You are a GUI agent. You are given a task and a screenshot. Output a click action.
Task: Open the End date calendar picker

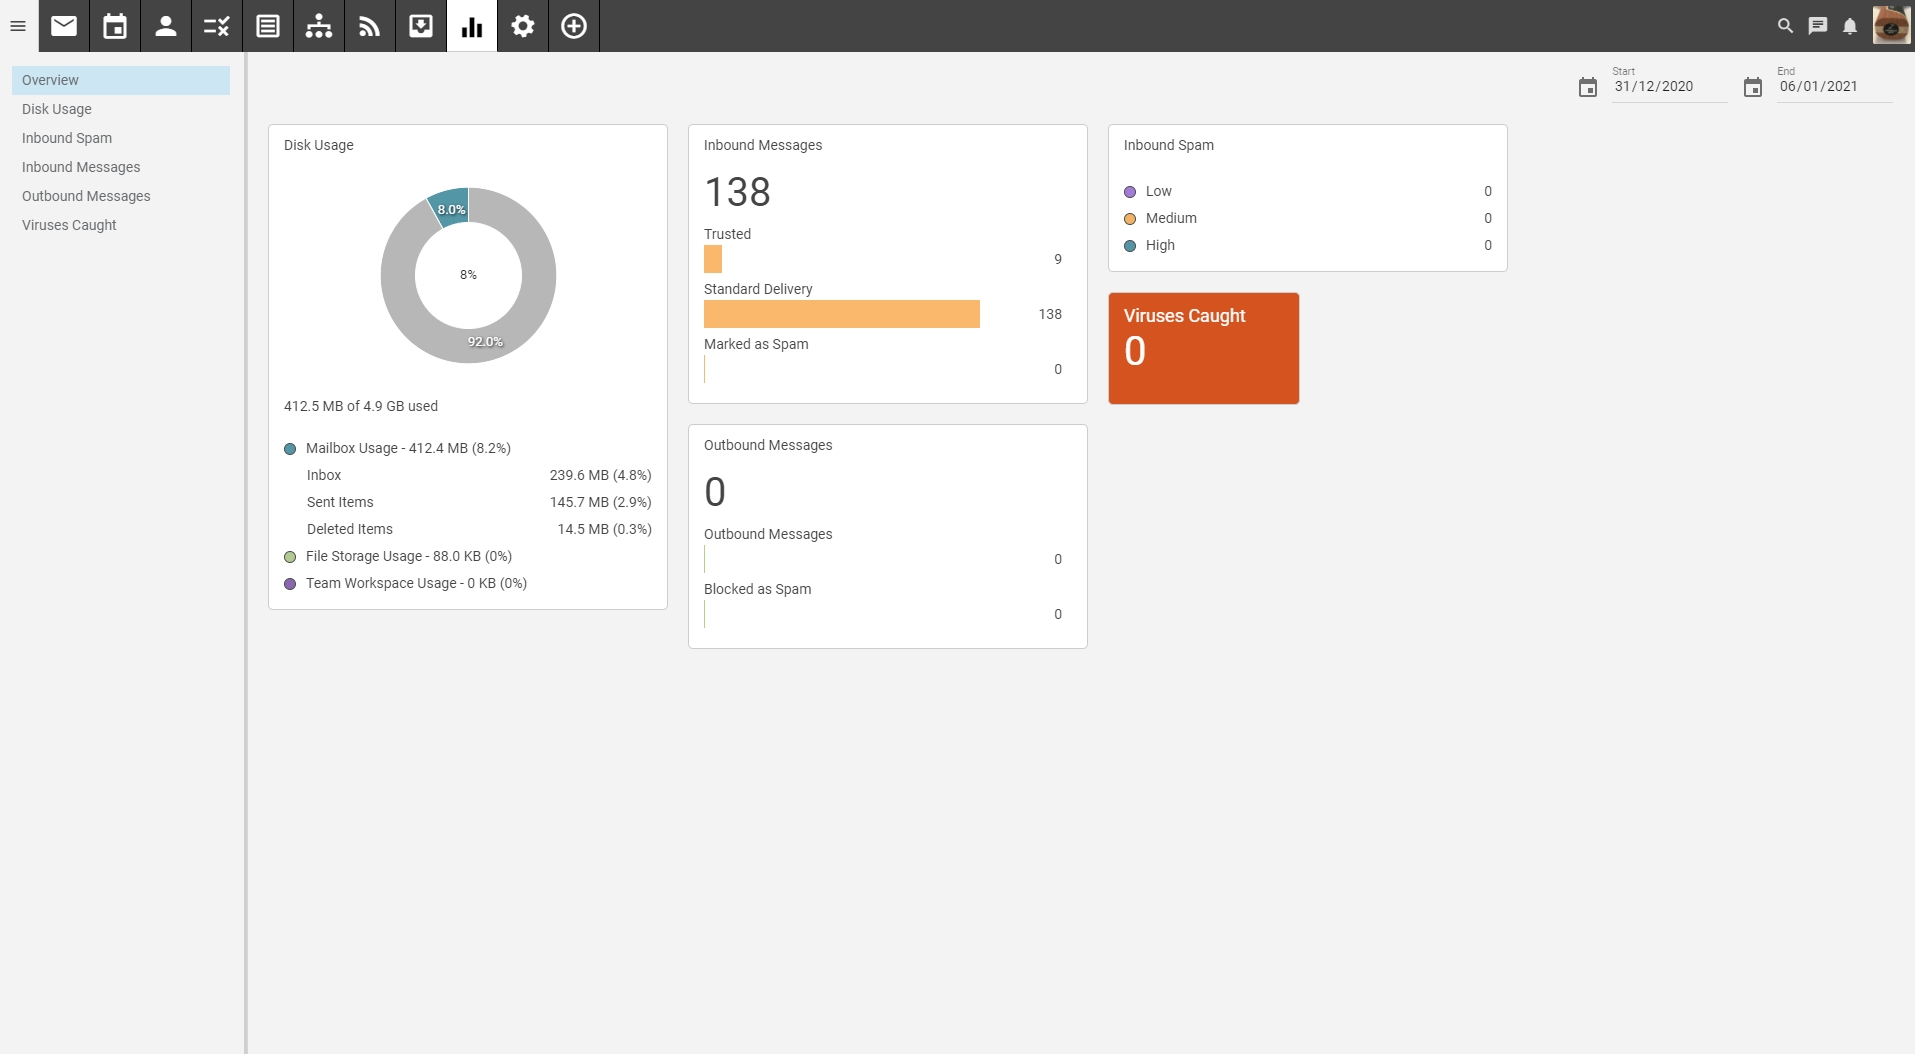pyautogui.click(x=1753, y=88)
